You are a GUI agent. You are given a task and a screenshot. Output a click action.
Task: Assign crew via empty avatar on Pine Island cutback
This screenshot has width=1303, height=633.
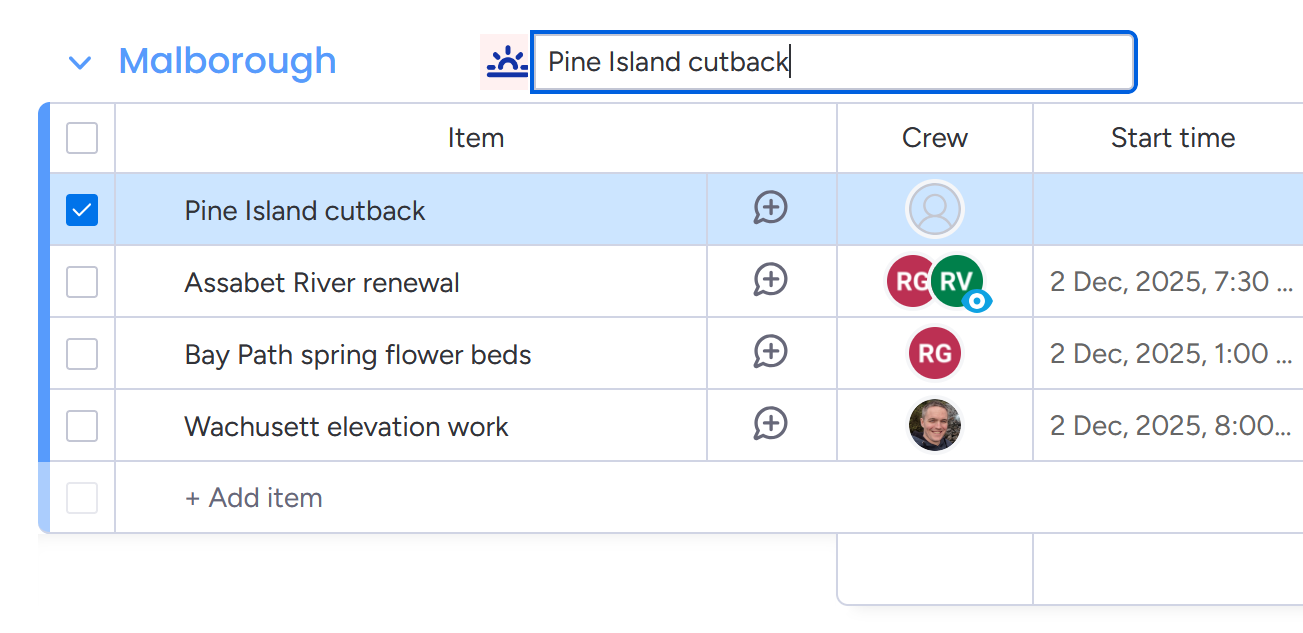[x=934, y=209]
